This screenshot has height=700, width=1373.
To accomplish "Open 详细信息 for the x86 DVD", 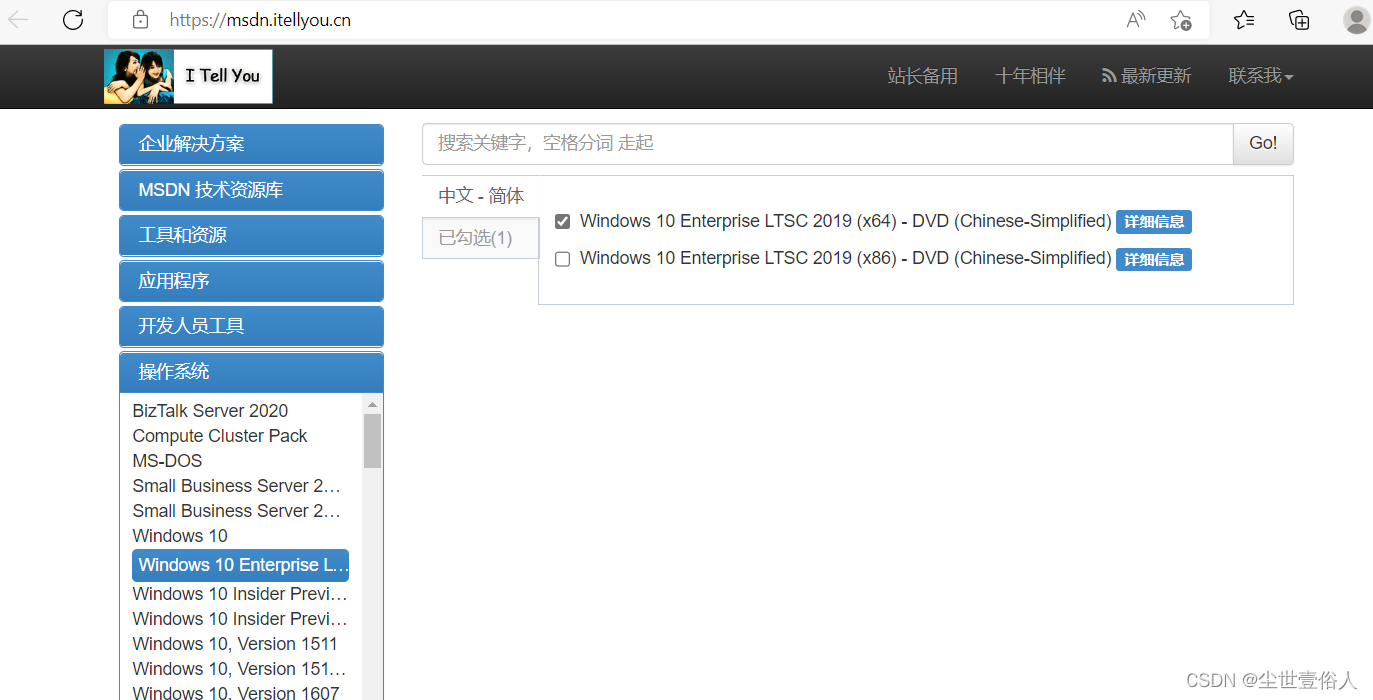I will (x=1154, y=260).
